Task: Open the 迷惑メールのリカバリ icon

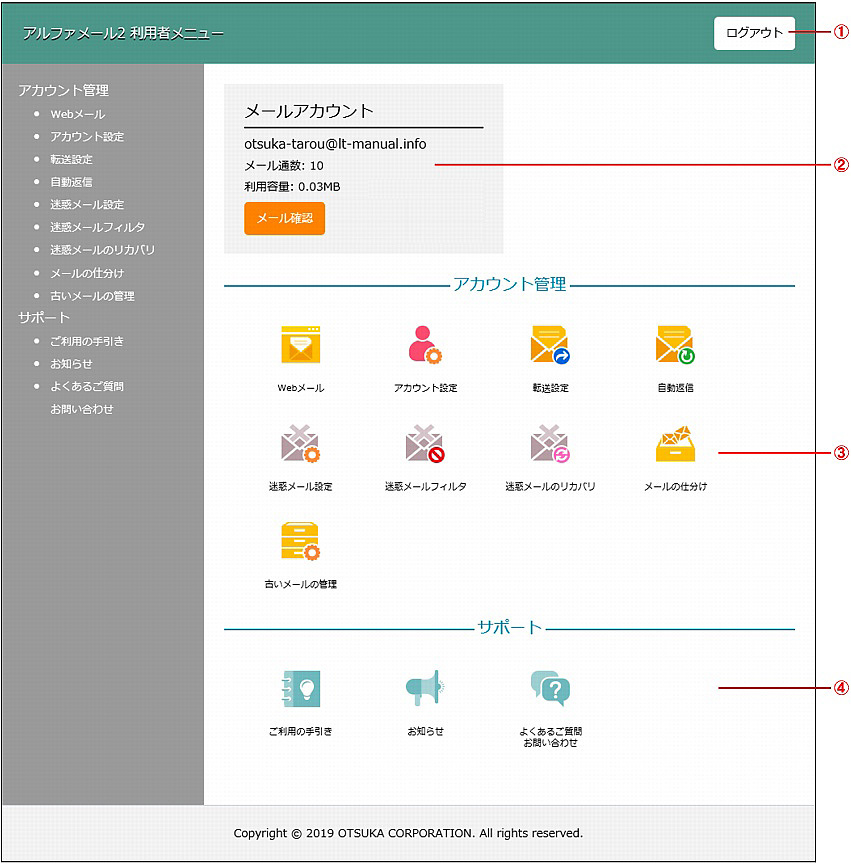Action: pos(550,444)
